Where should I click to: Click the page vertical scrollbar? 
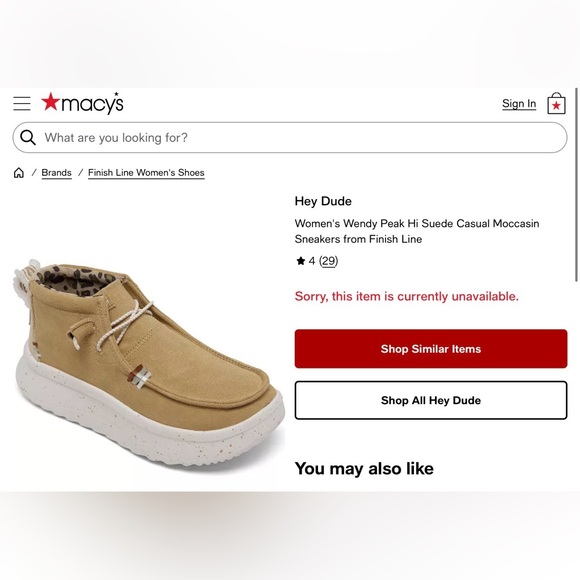pos(576,185)
